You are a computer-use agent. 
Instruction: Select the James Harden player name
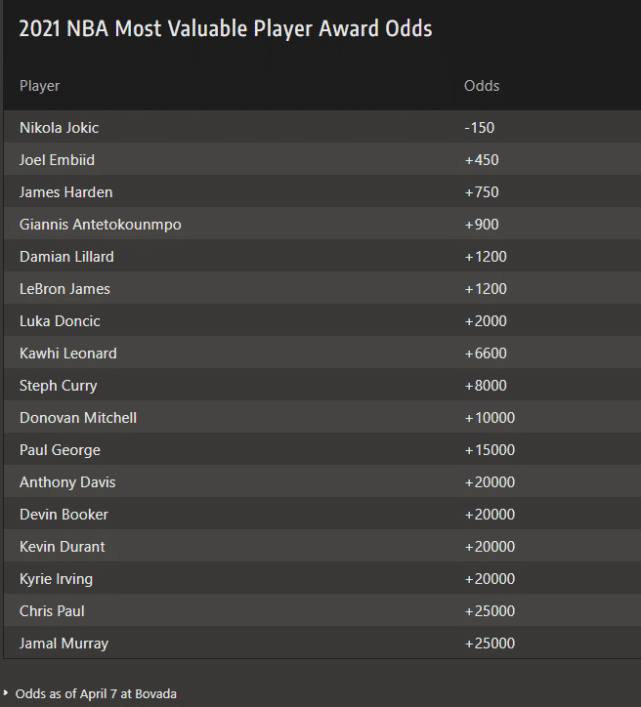[x=66, y=192]
